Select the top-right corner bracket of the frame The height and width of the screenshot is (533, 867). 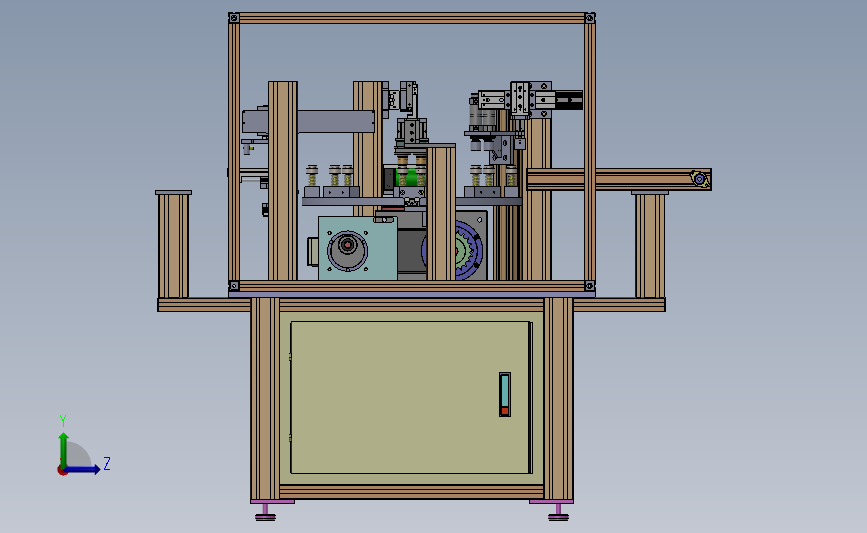click(590, 18)
